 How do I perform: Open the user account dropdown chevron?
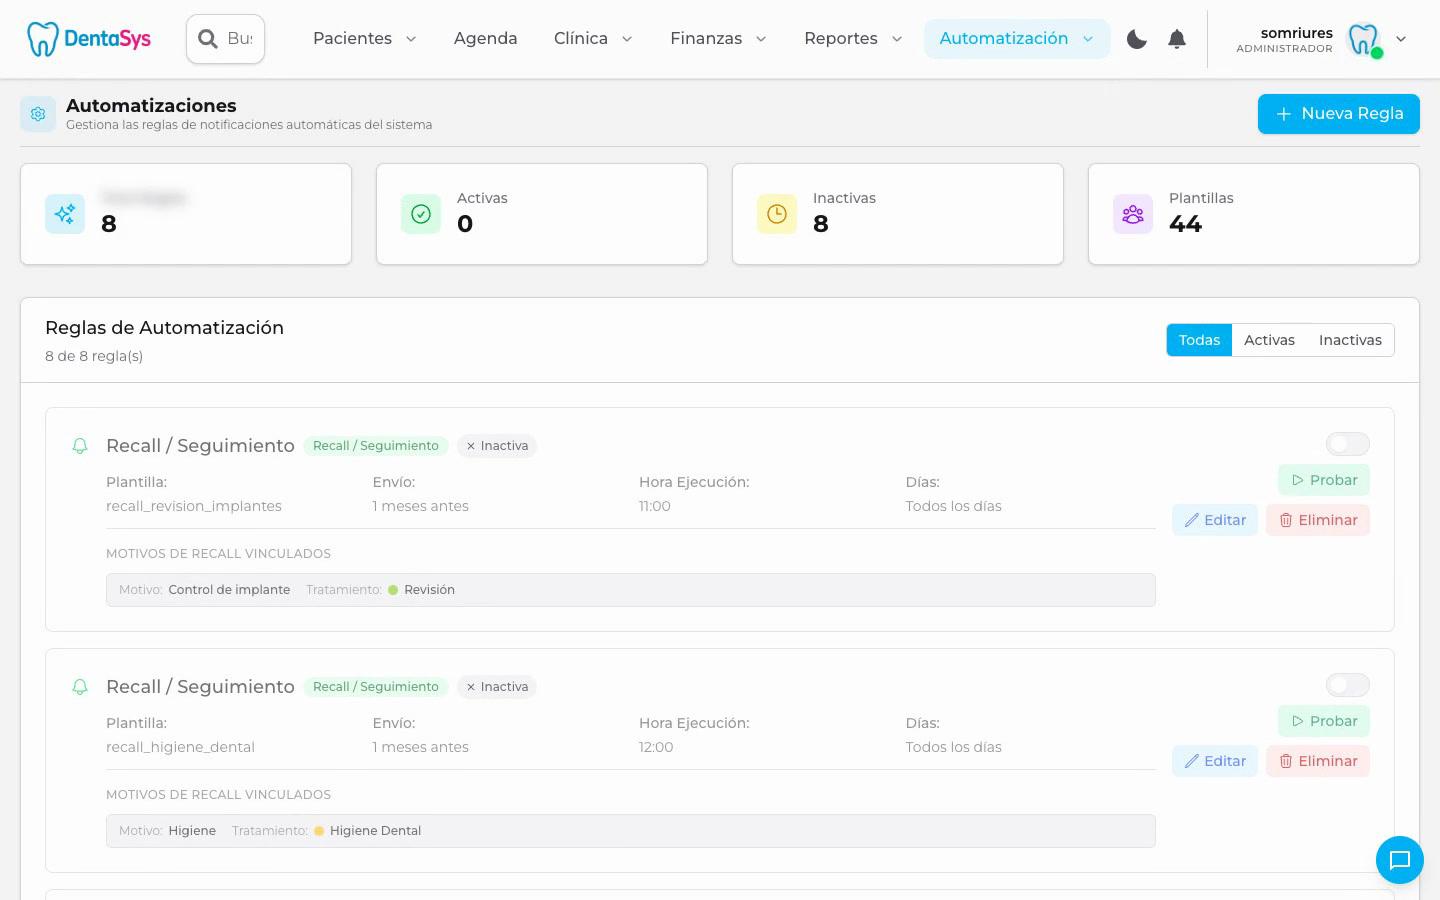coord(1401,39)
